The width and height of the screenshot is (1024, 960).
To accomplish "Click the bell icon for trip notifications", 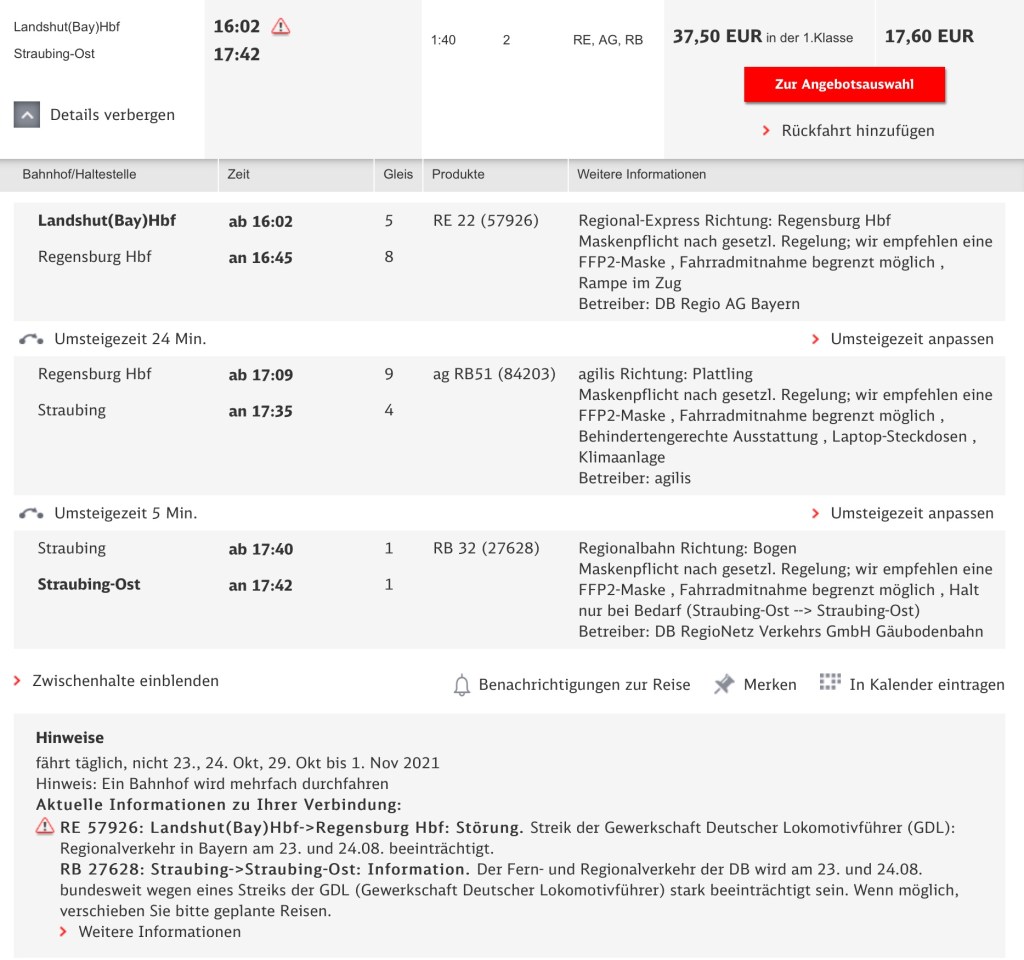I will (x=462, y=685).
